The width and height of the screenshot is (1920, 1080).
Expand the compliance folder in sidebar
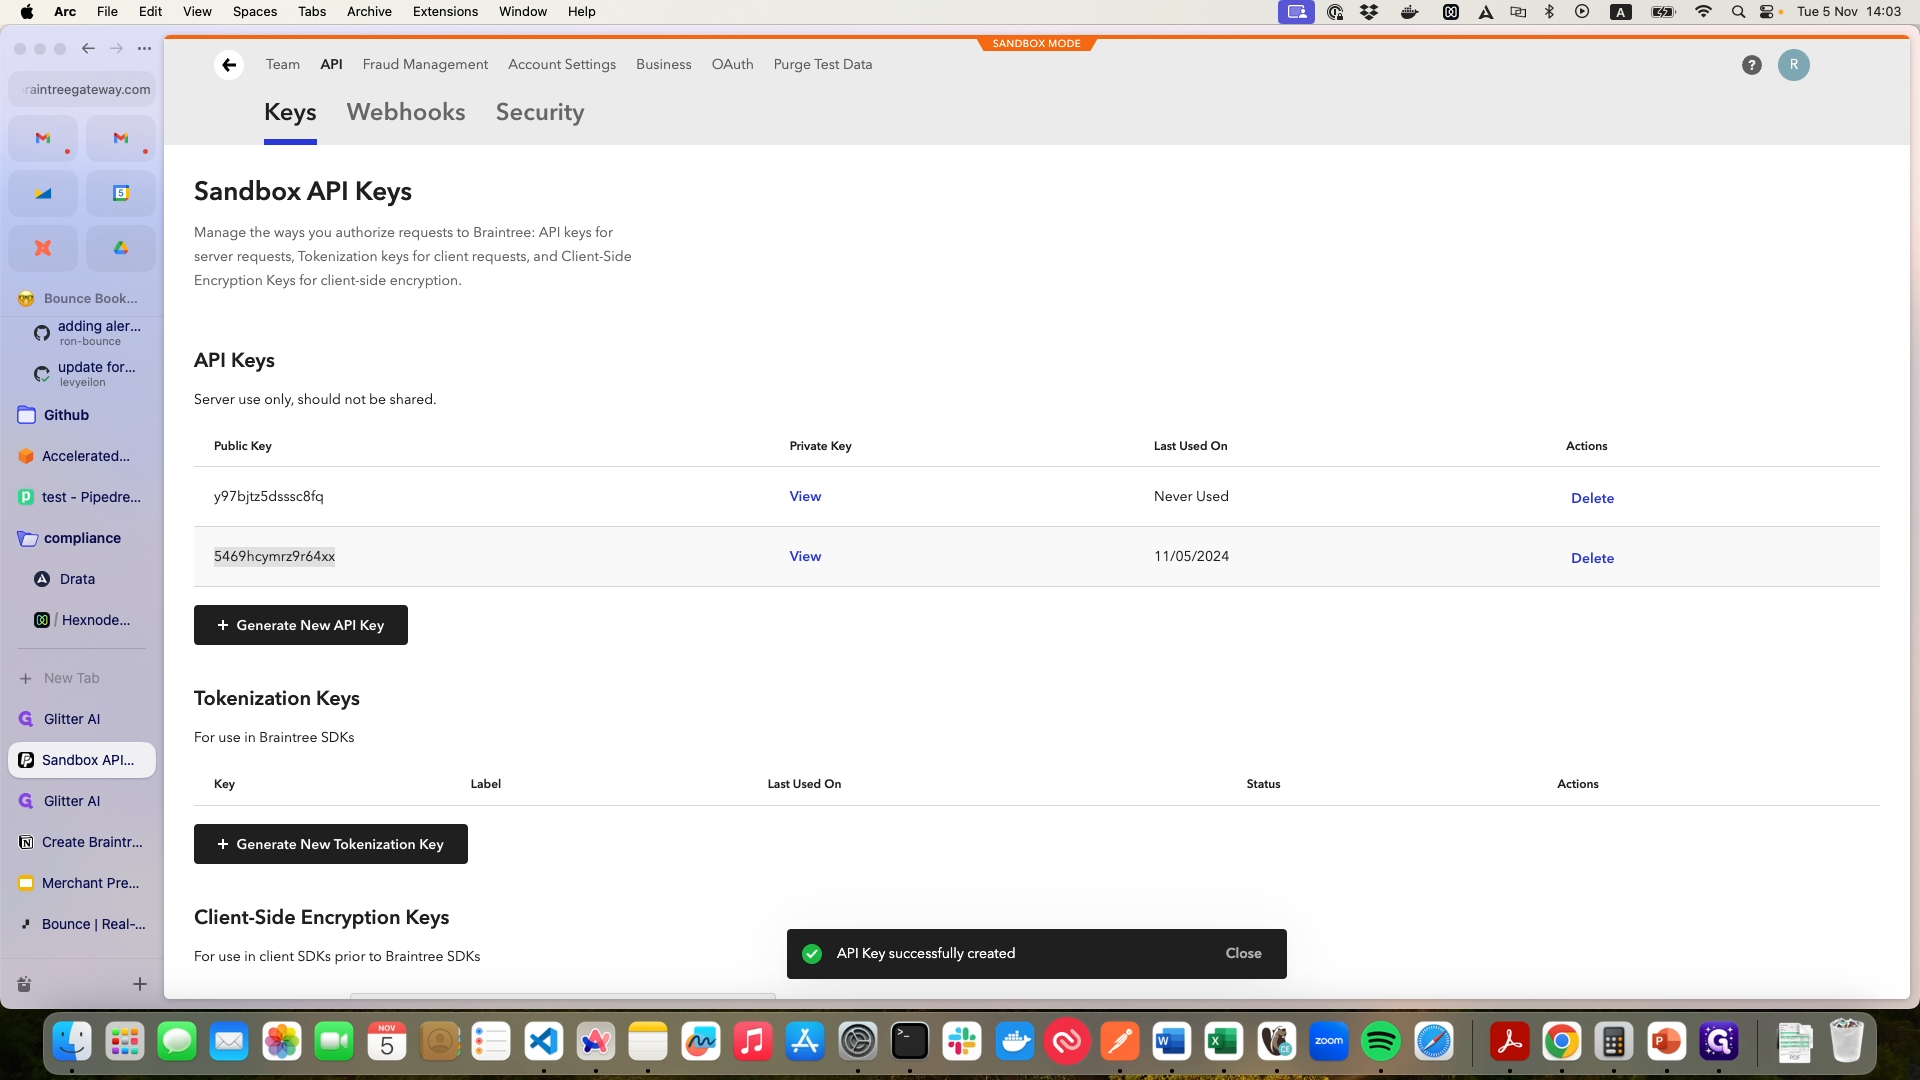82,538
